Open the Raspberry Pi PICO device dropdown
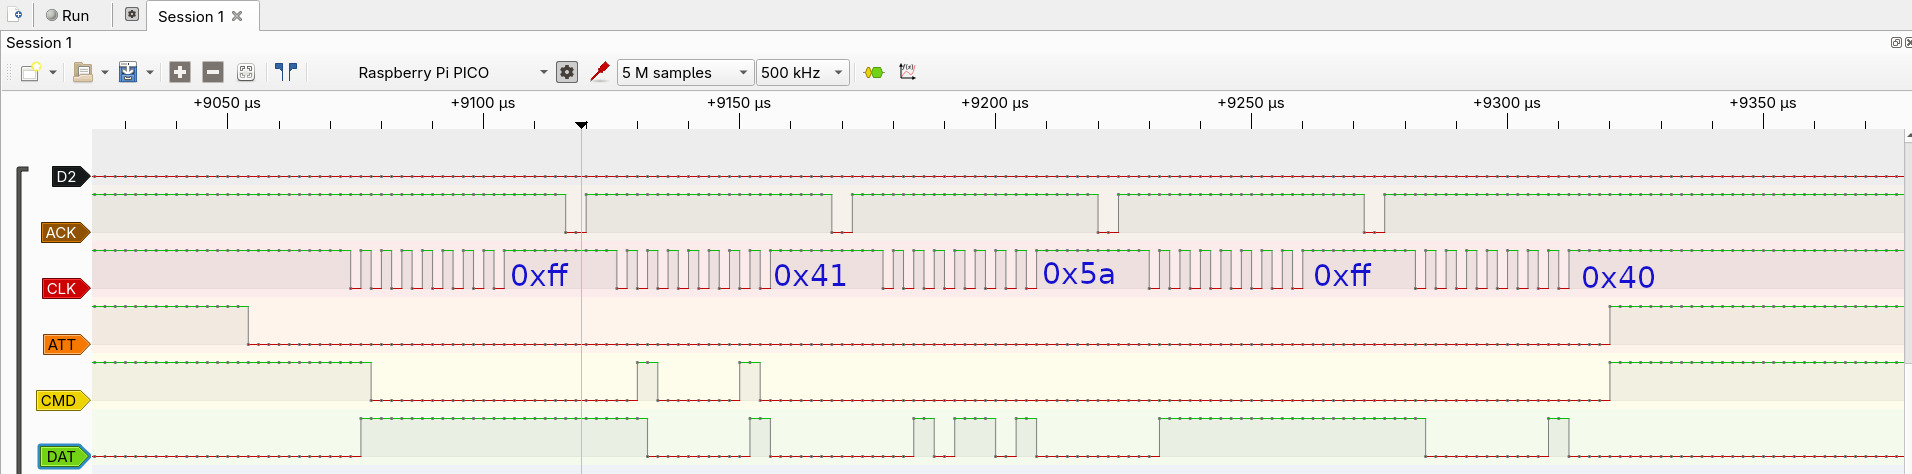Viewport: 1912px width, 474px height. [450, 72]
